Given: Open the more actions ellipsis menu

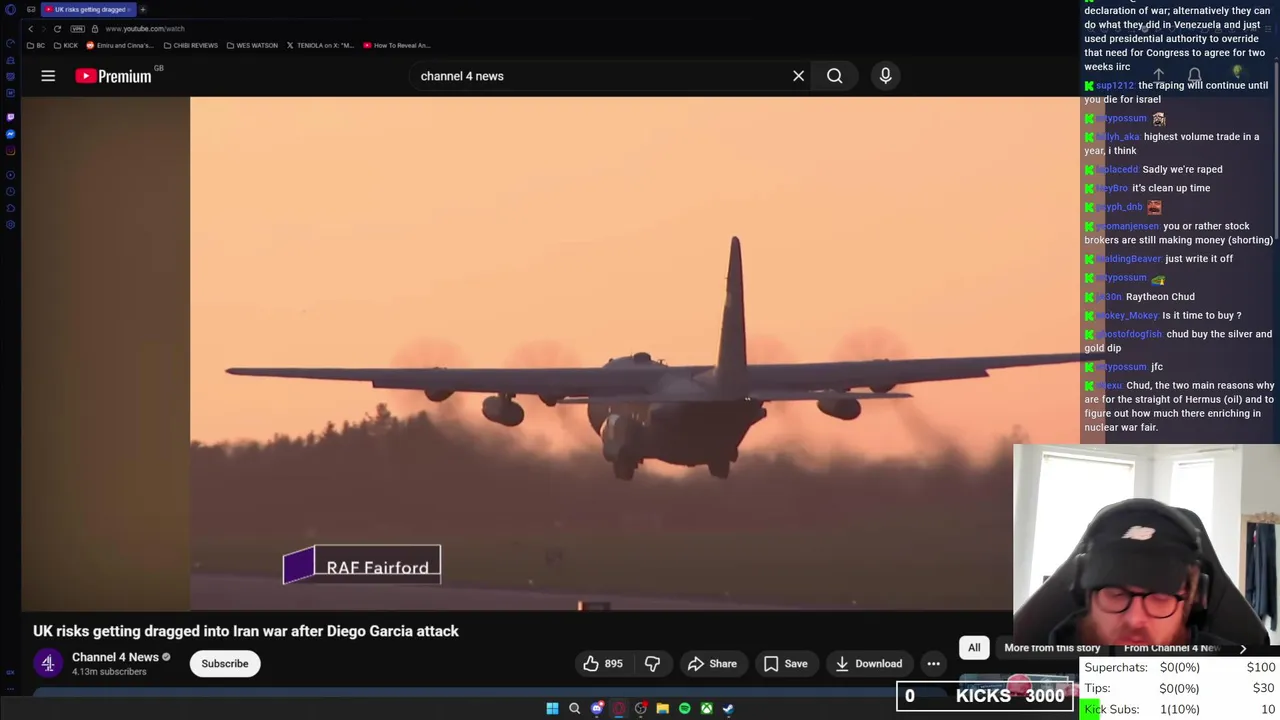Looking at the screenshot, I should click(x=933, y=664).
